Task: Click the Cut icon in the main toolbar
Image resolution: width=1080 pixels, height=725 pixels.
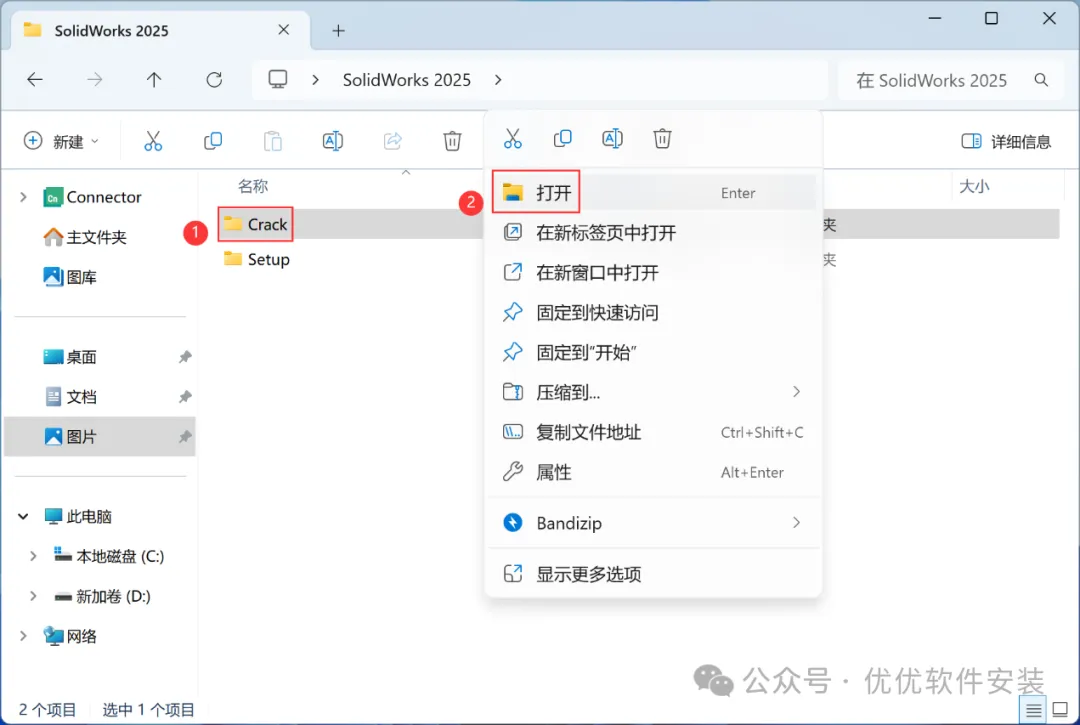Action: point(153,141)
